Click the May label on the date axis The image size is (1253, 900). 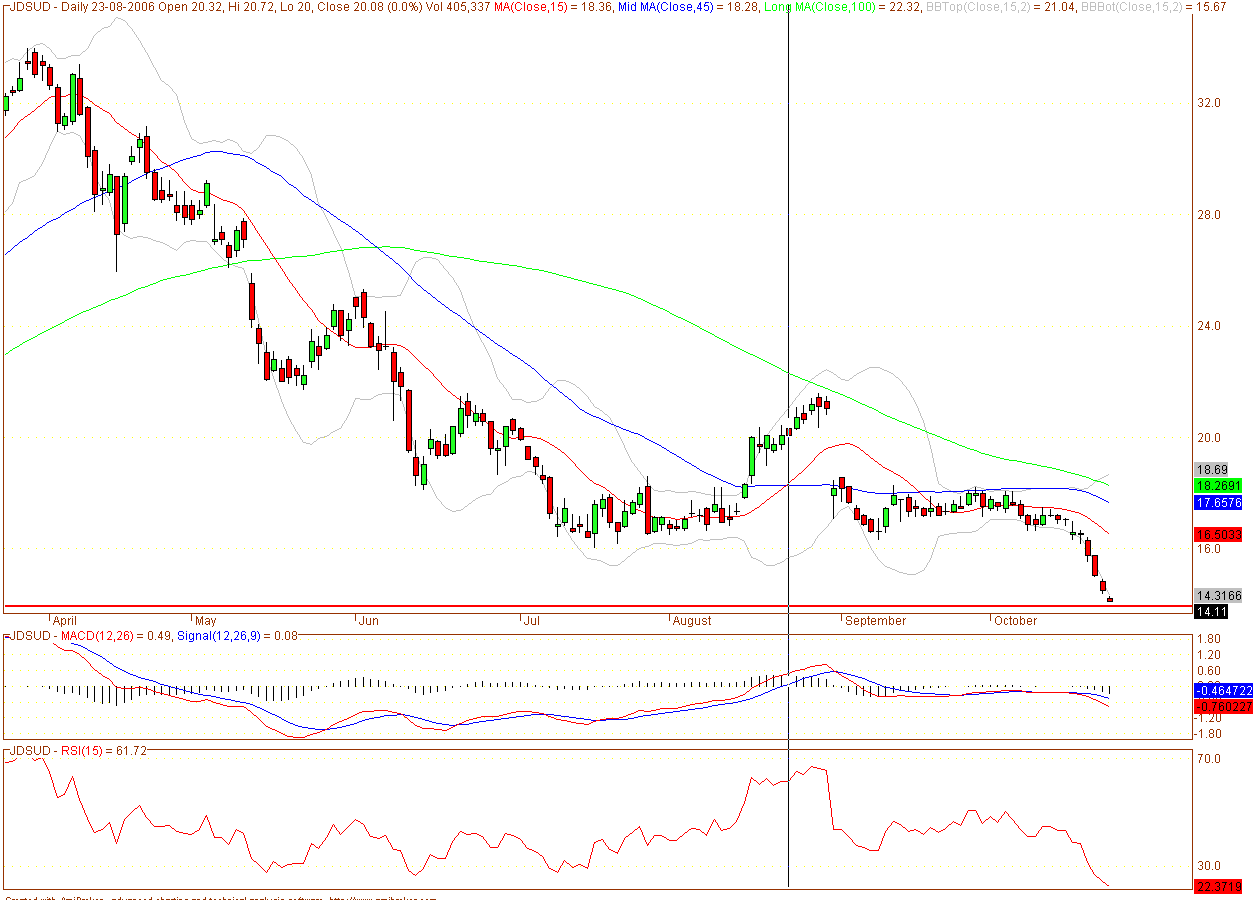206,620
